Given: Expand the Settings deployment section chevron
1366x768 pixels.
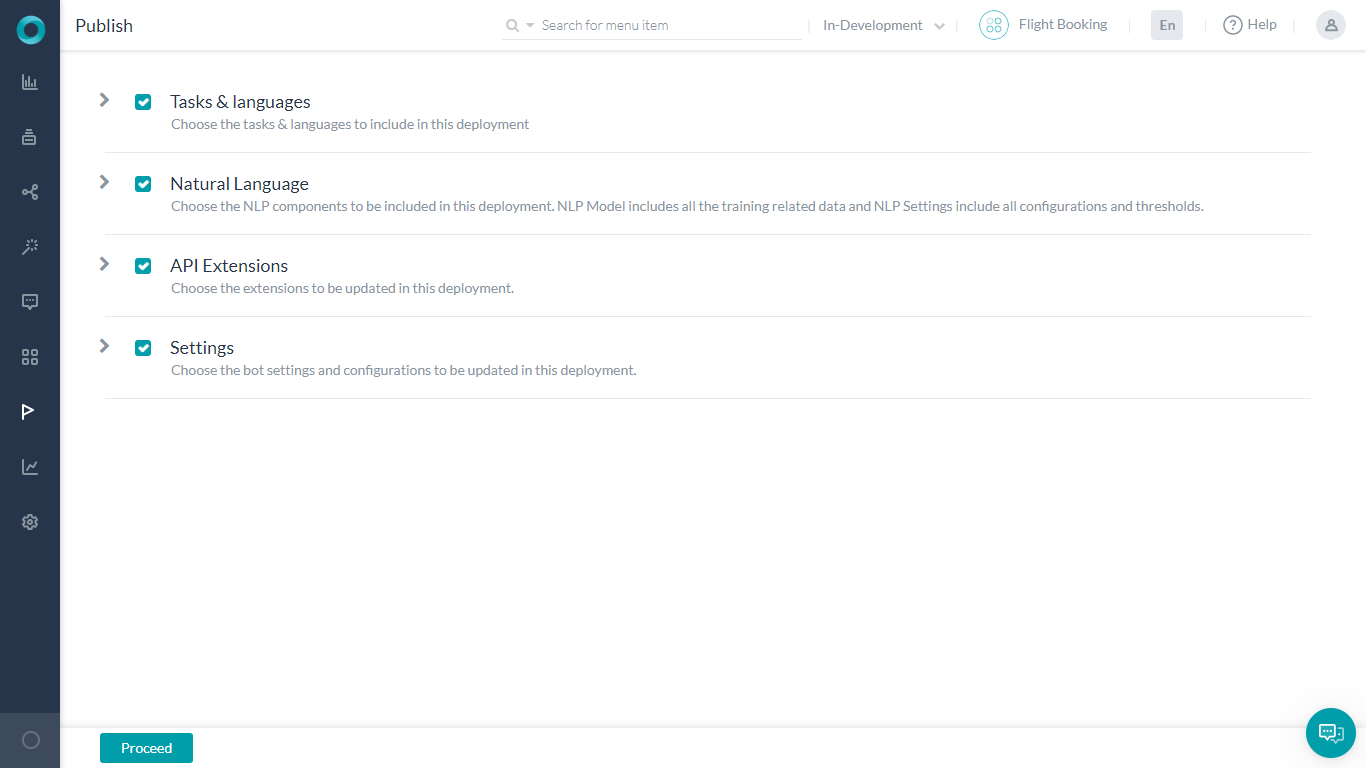Looking at the screenshot, I should 103,347.
